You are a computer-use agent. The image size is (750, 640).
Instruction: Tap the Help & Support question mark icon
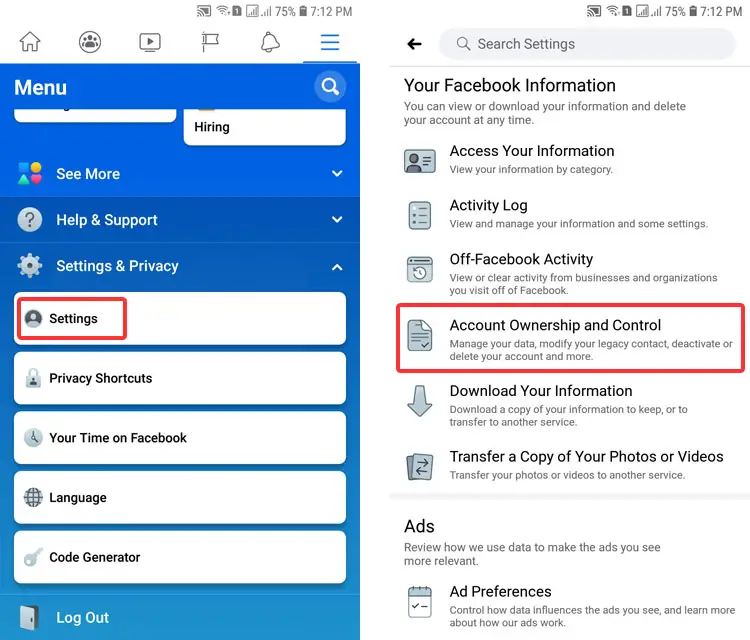(30, 220)
